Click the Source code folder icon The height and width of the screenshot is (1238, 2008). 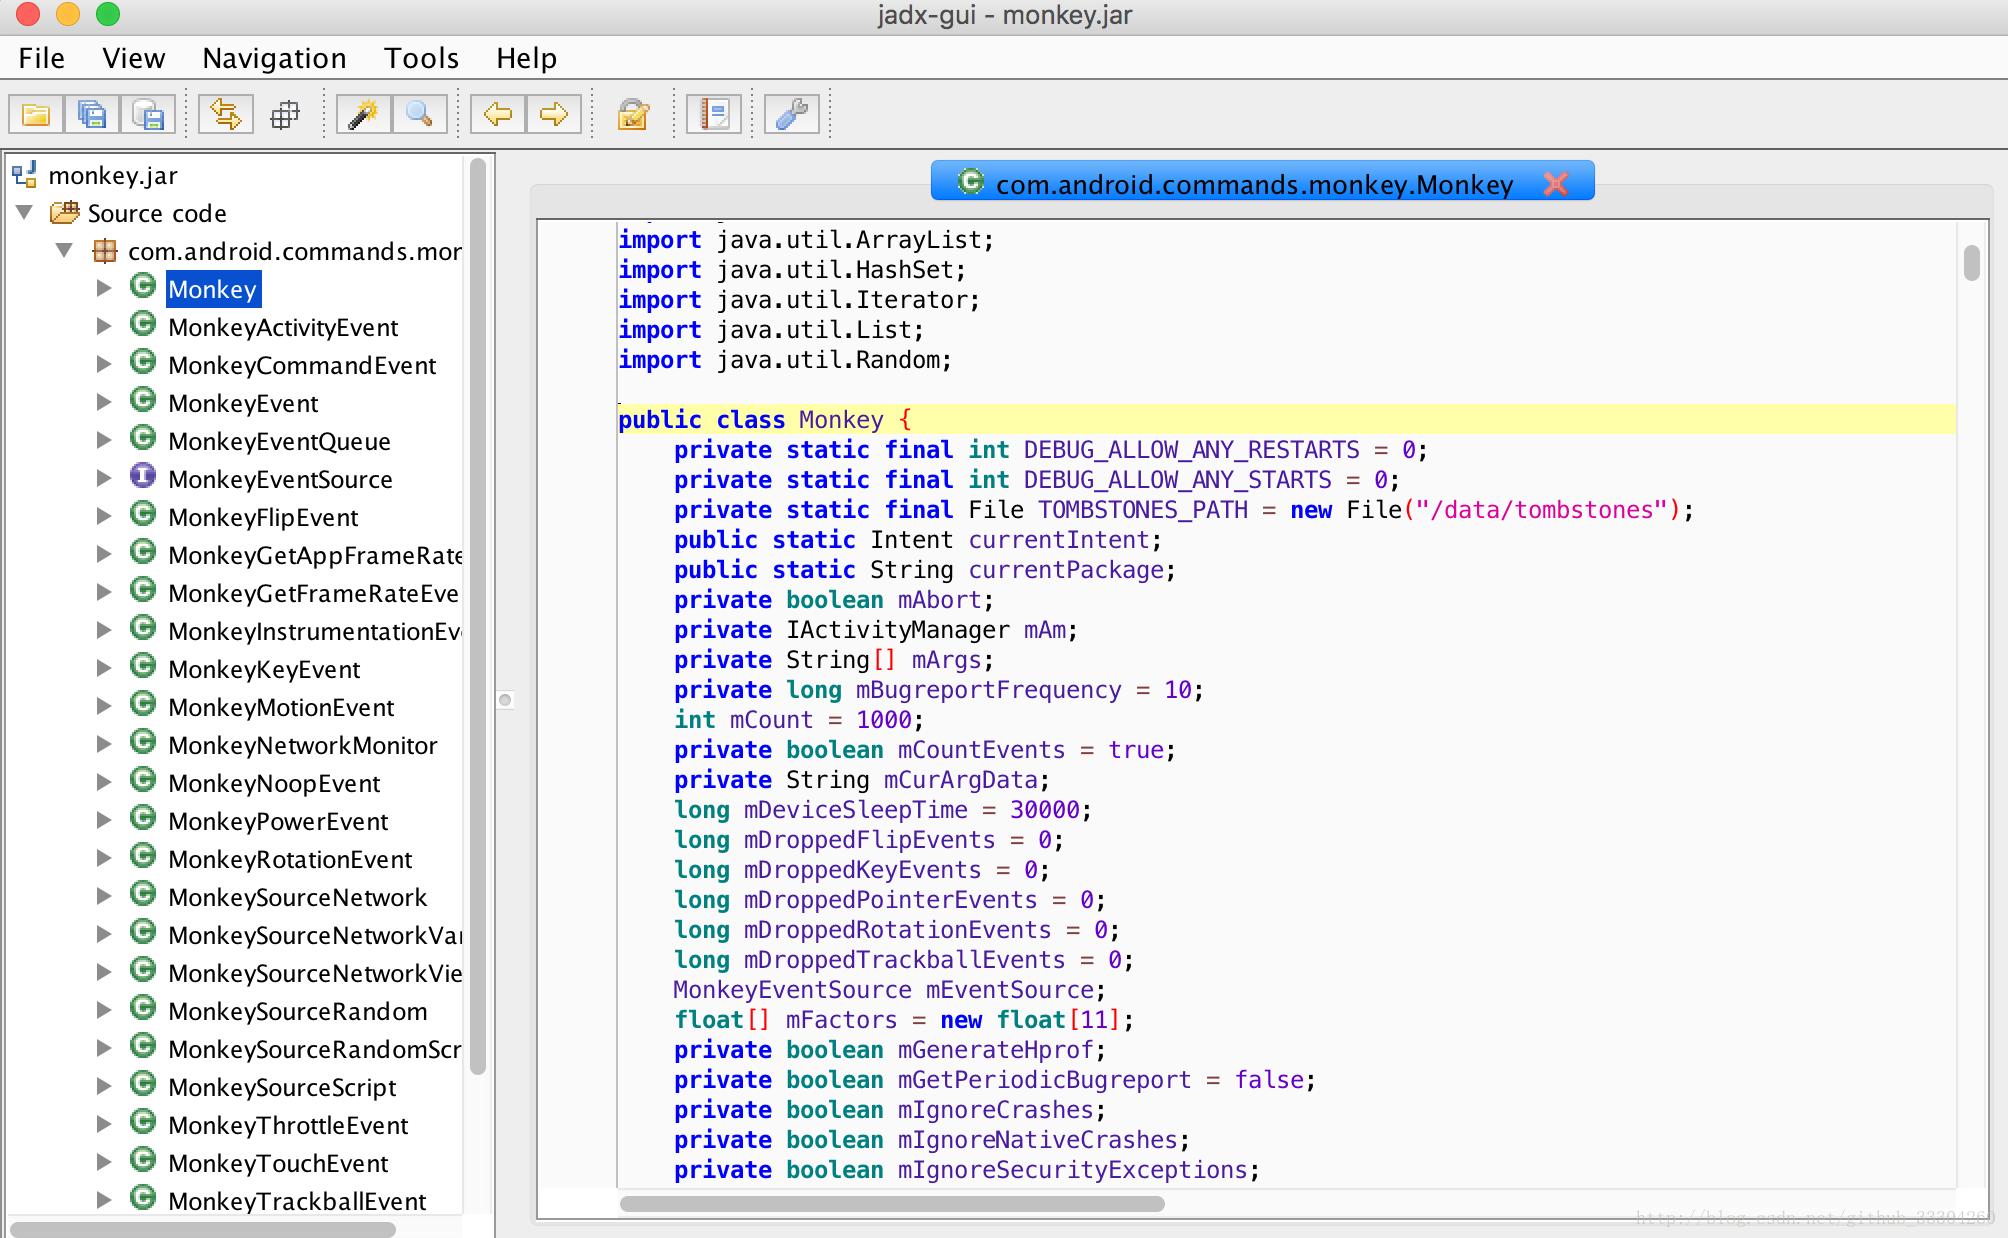[x=65, y=212]
